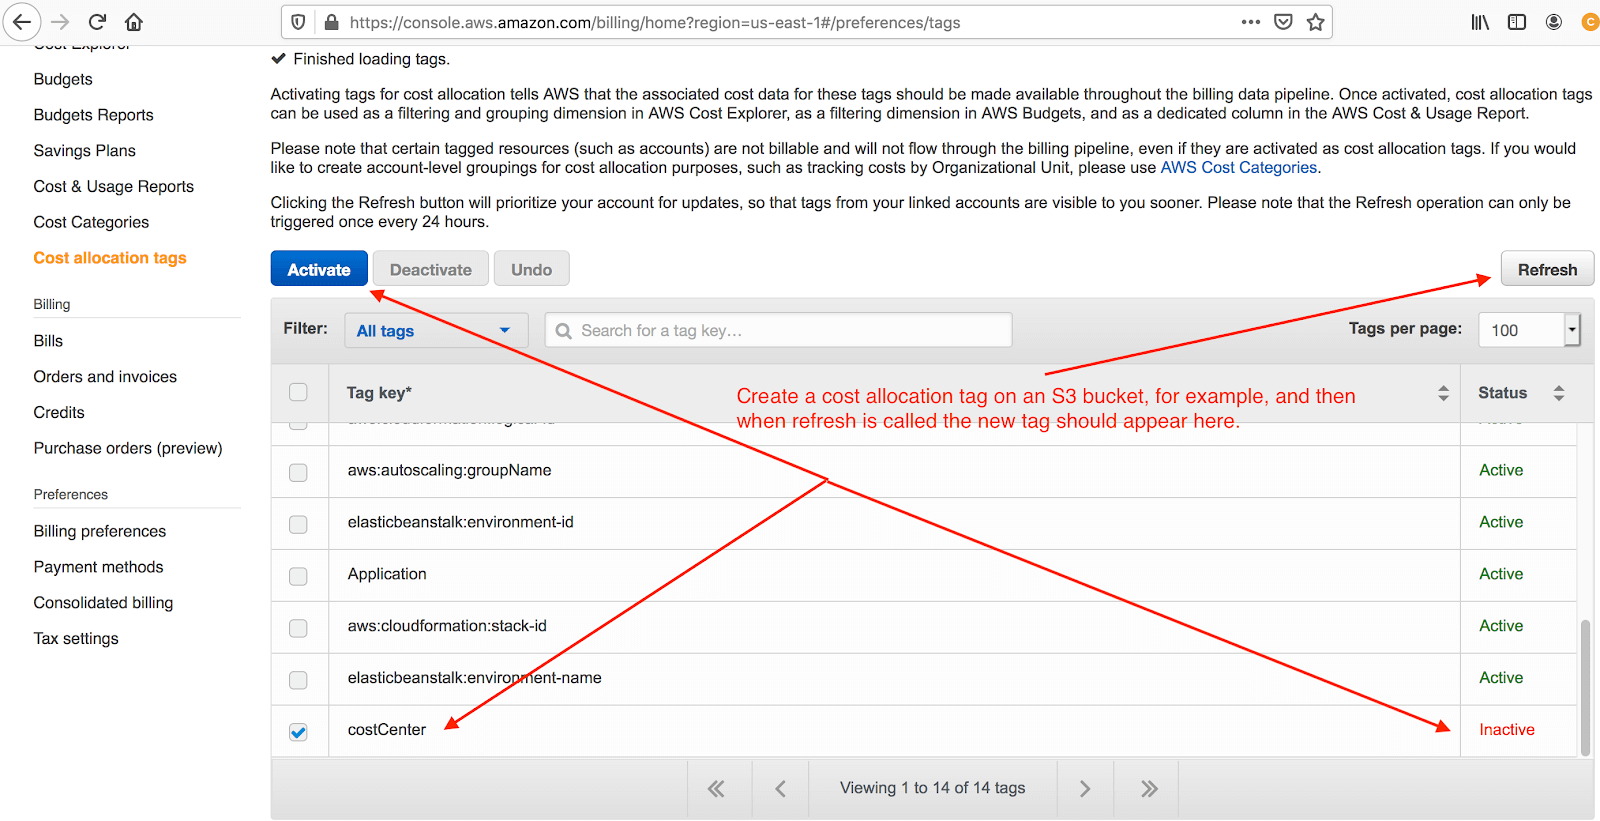Toggle the select-all checkbox in table header

coord(298,392)
